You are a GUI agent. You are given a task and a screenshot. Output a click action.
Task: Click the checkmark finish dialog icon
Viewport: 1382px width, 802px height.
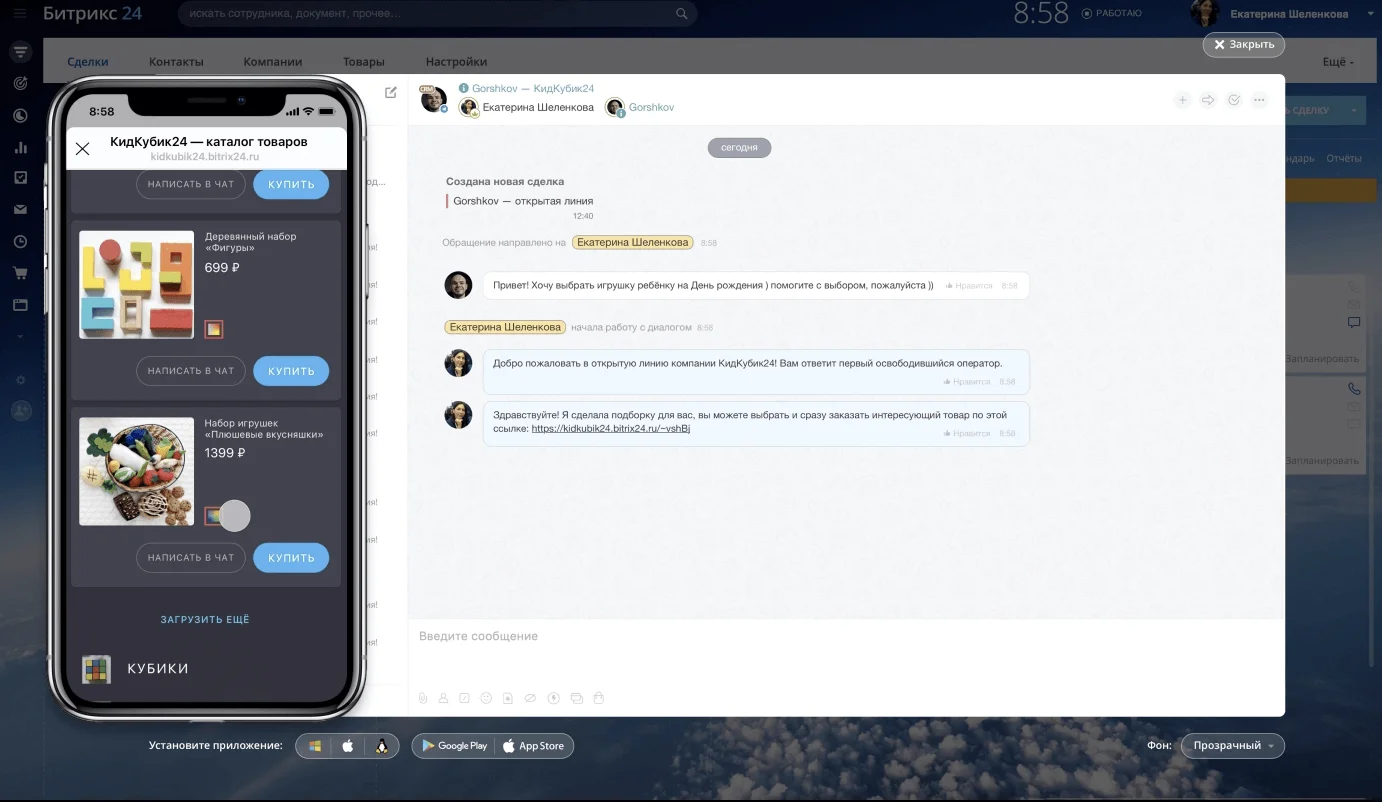(1234, 100)
